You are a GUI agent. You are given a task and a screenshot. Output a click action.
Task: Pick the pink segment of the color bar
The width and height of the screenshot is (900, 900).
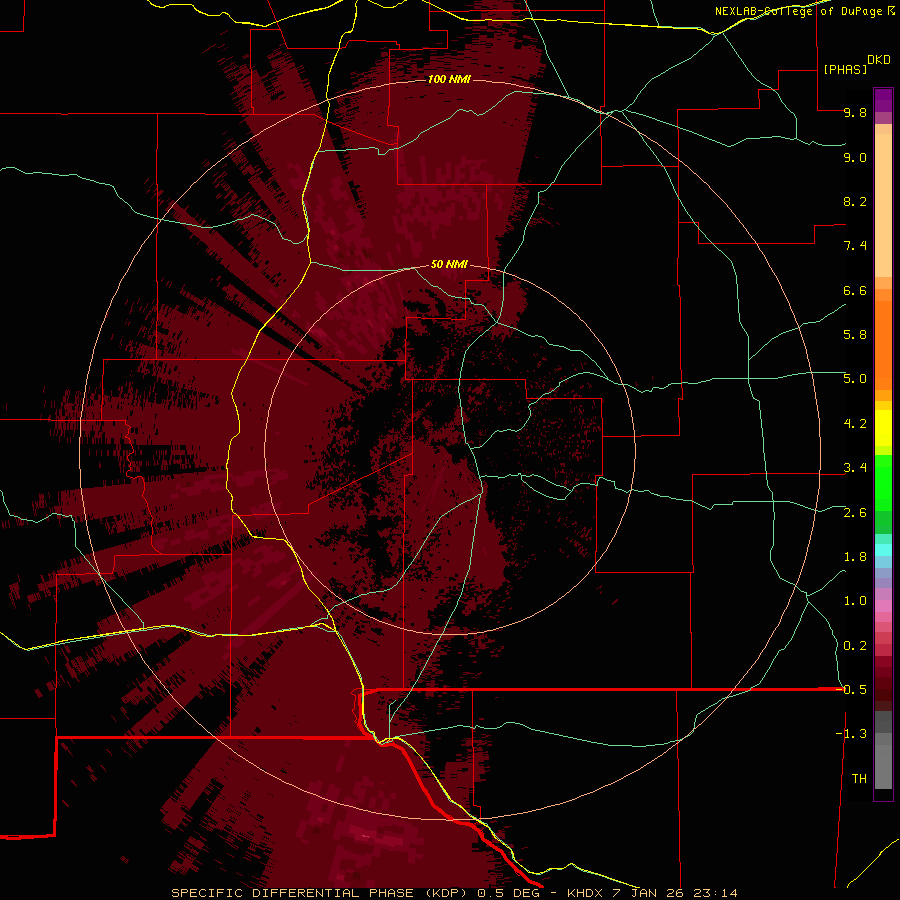(883, 606)
